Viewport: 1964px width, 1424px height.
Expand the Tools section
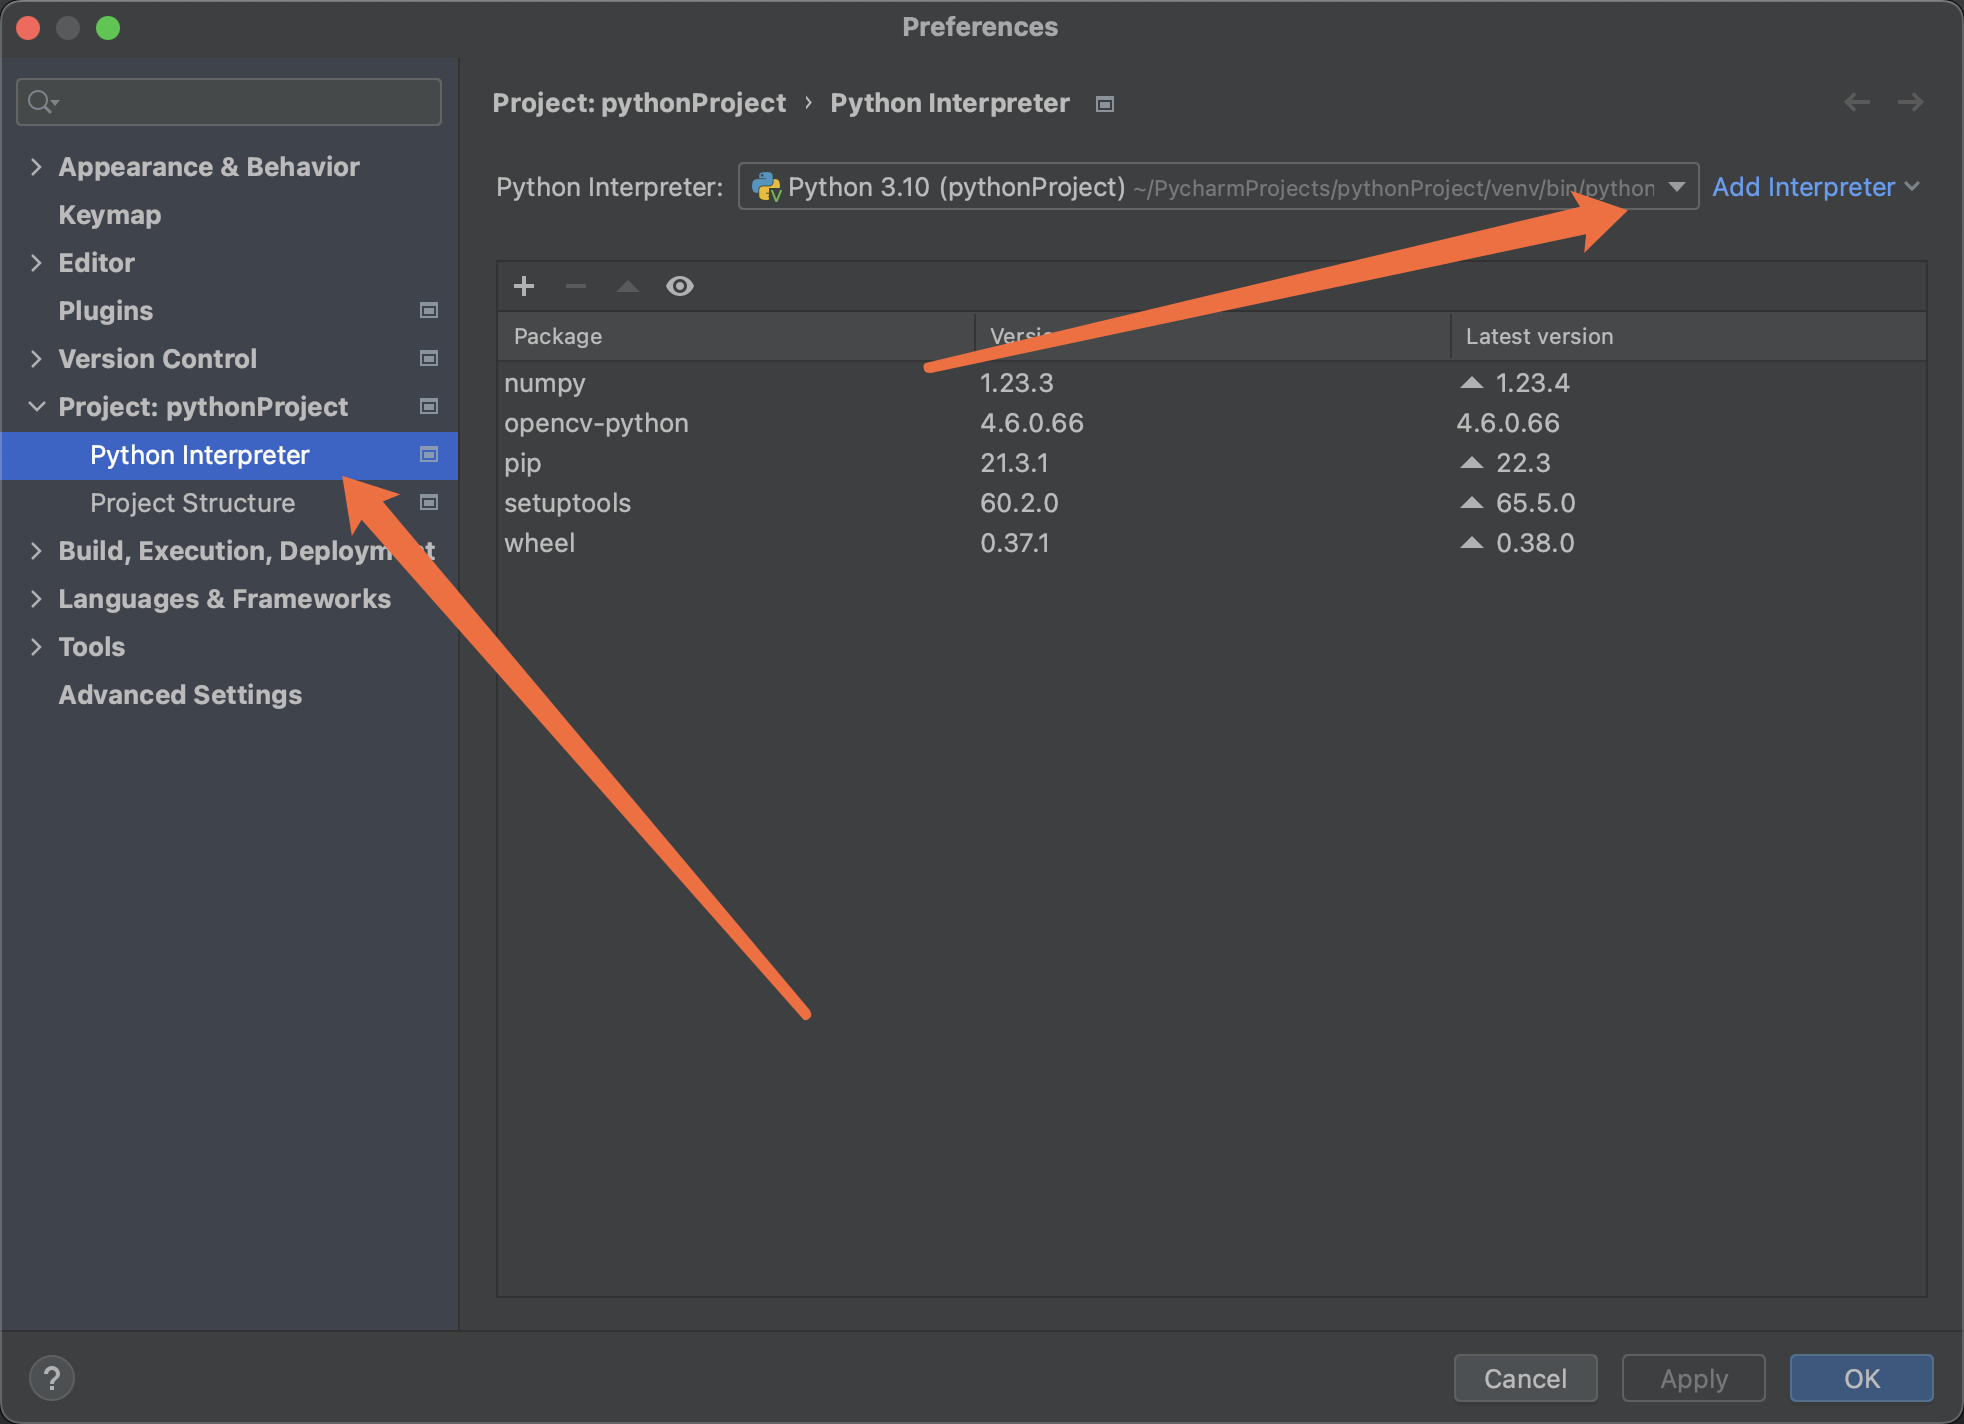[x=36, y=647]
